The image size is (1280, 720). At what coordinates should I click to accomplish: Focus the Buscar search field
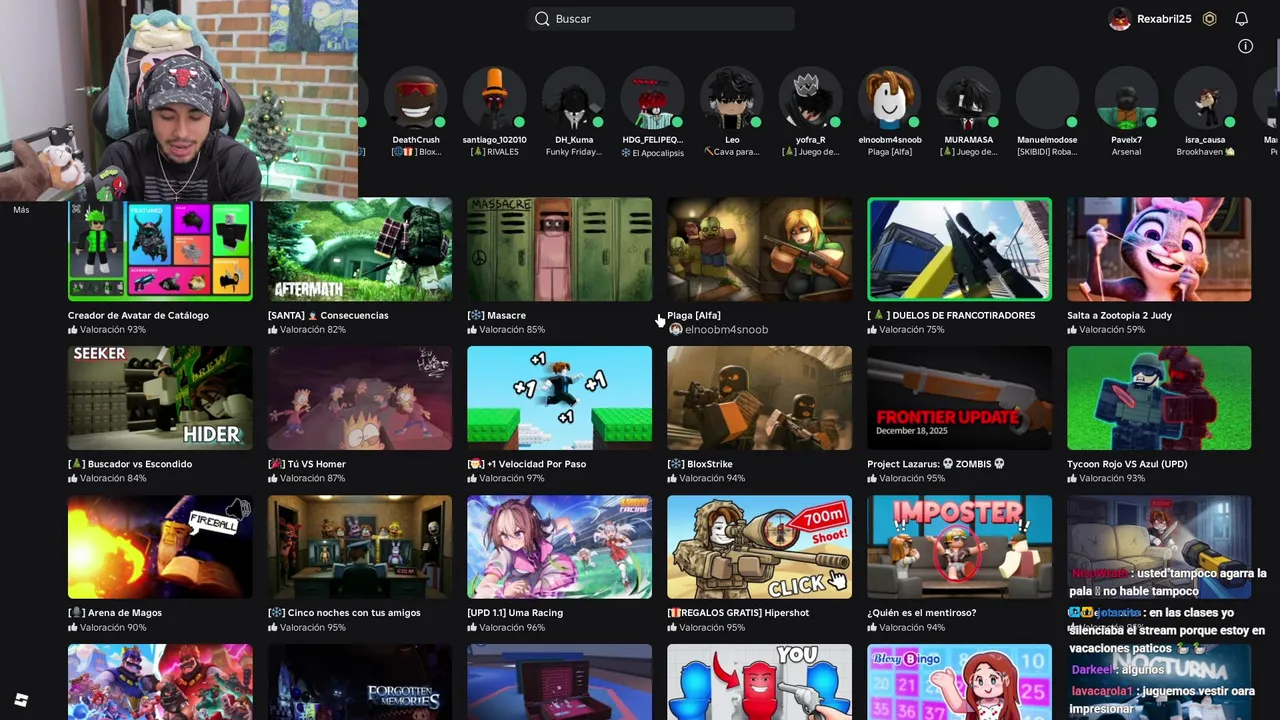click(661, 19)
